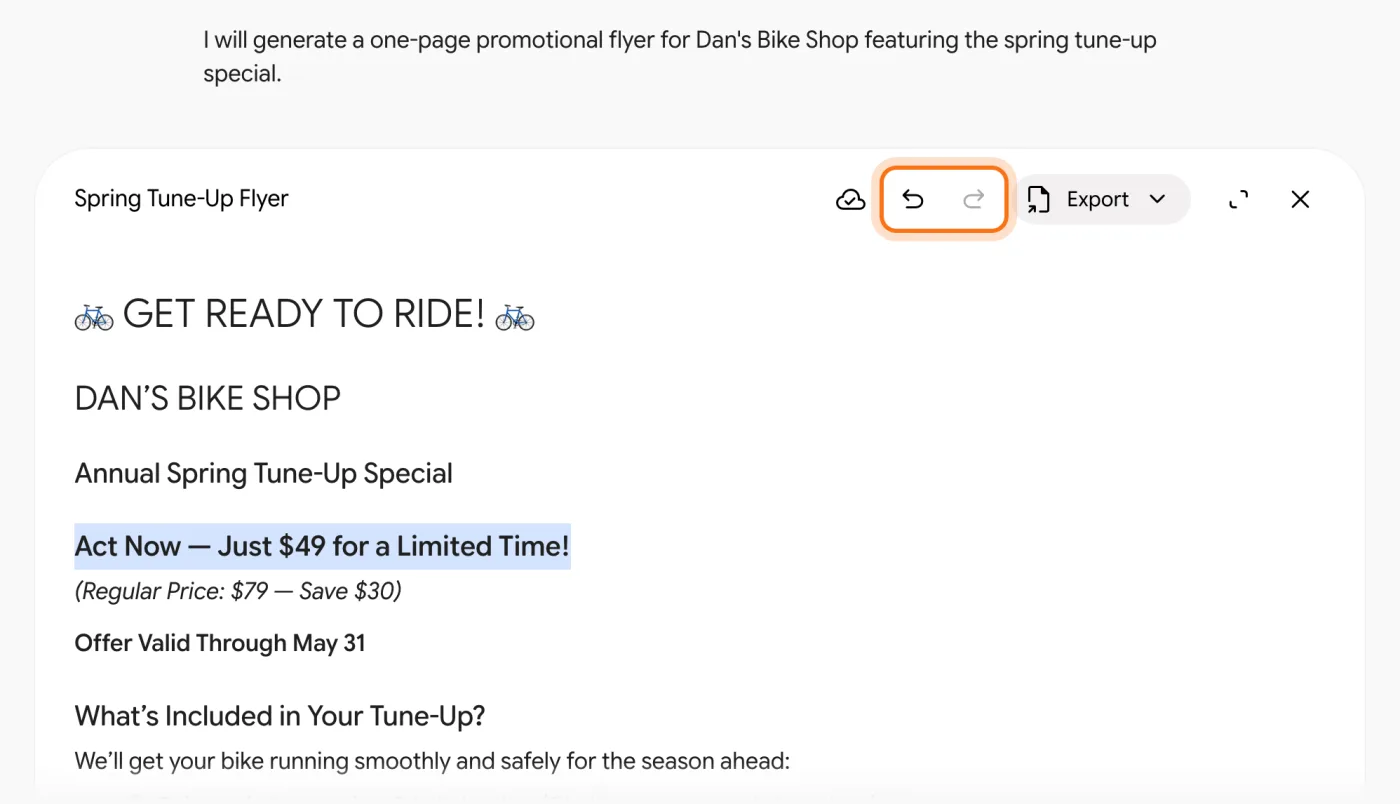The image size is (1400, 804).
Task: Redo the undone edit
Action: (x=973, y=200)
